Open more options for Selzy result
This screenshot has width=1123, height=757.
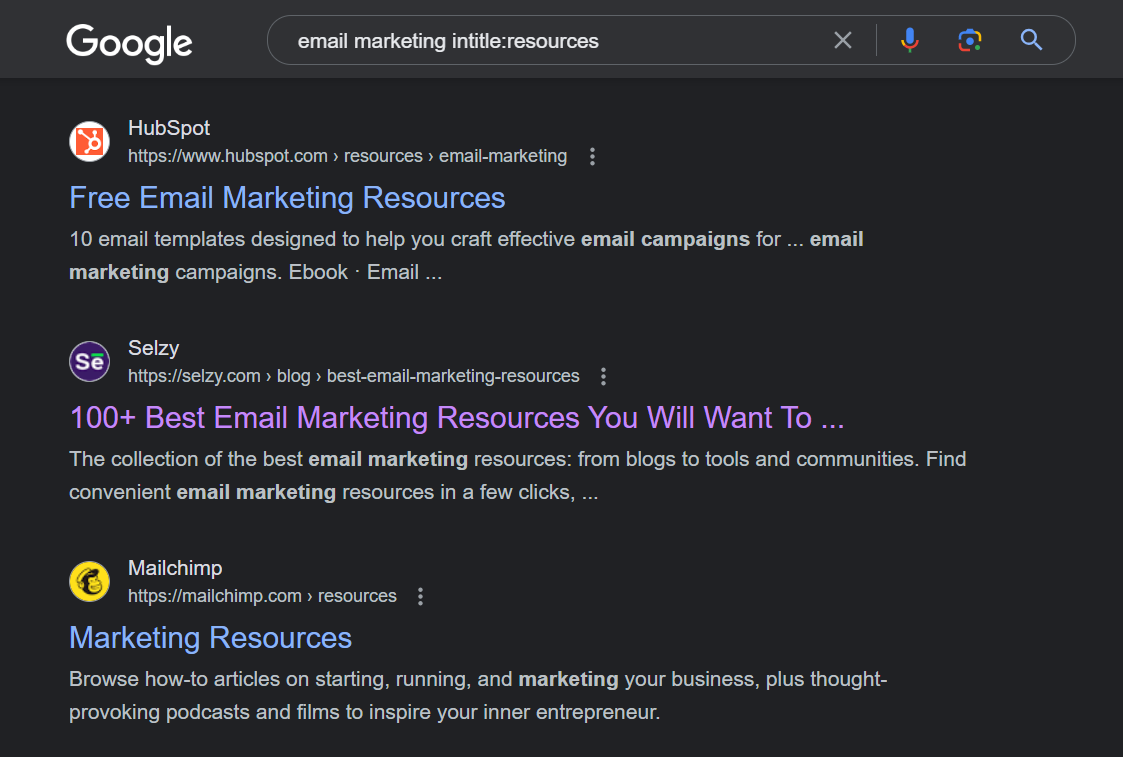[x=603, y=376]
